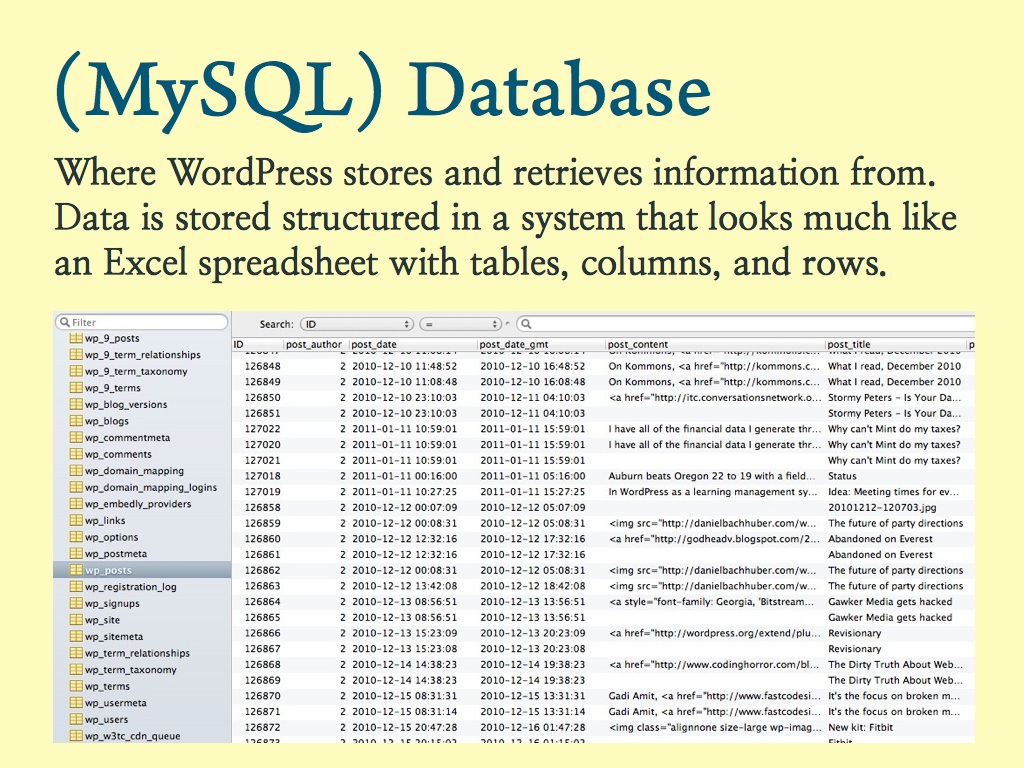Click the wp_comments table icon
Viewport: 1024px width, 768px height.
pyautogui.click(x=76, y=454)
